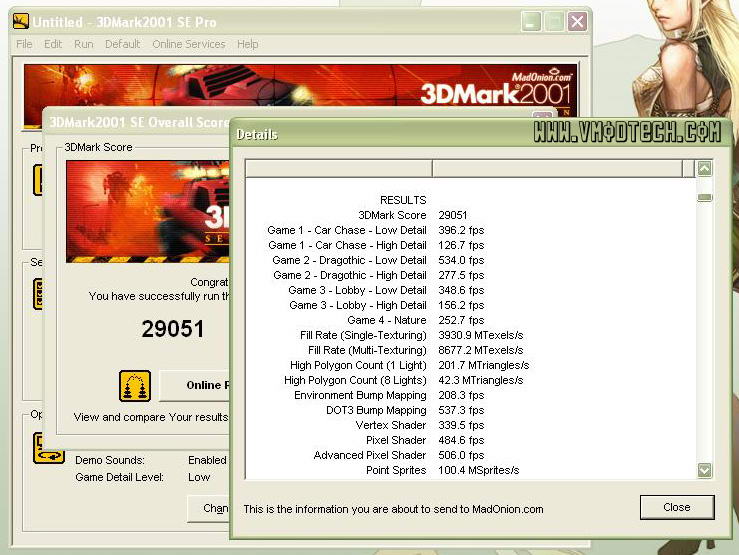739x555 pixels.
Task: Click the yellow options icon beside Demo Sounds
Action: [49, 448]
